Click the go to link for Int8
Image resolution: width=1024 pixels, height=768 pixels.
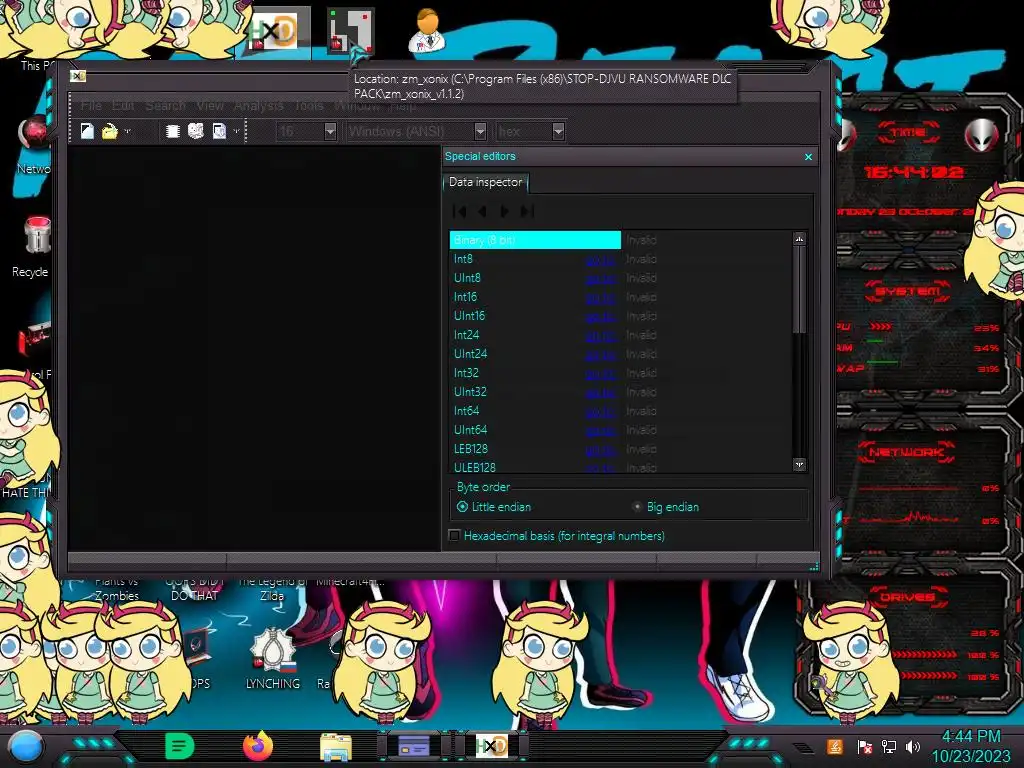[x=601, y=260]
